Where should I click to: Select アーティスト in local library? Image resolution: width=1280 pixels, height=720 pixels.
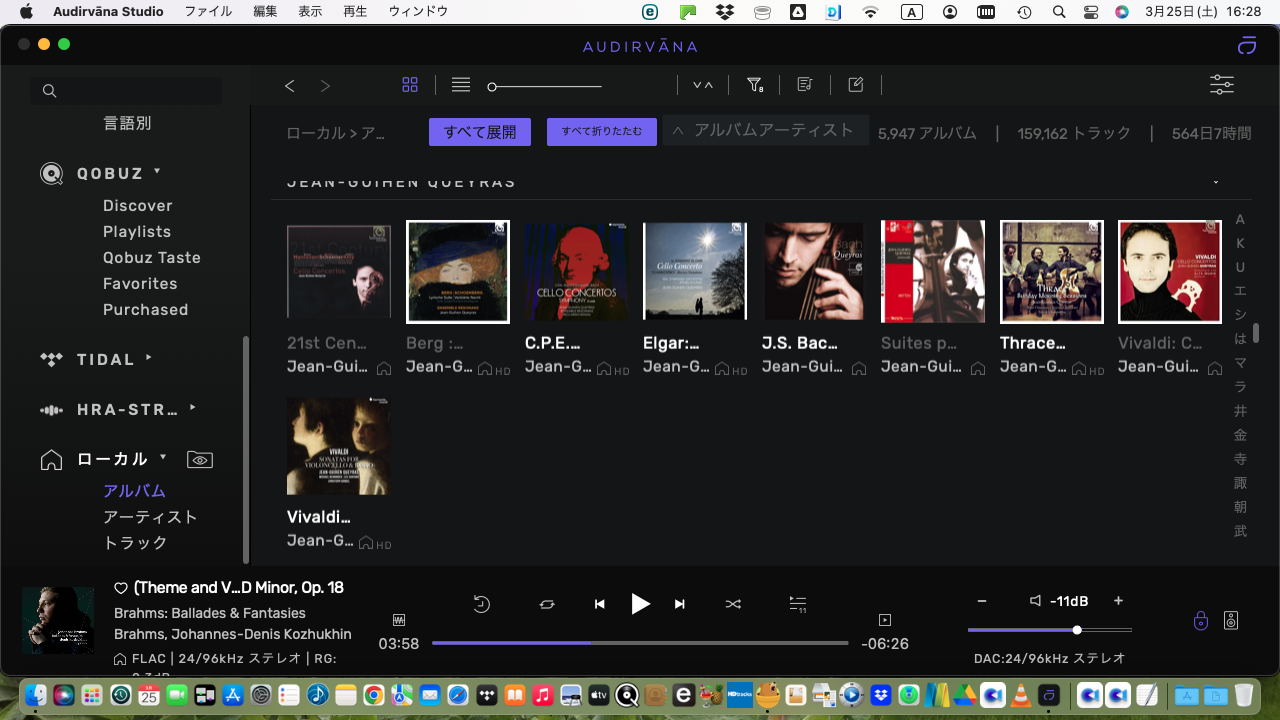[151, 517]
